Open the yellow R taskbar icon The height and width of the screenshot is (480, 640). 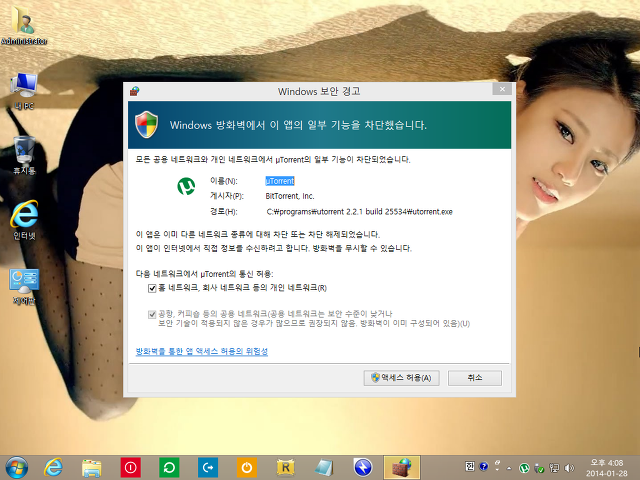(286, 468)
